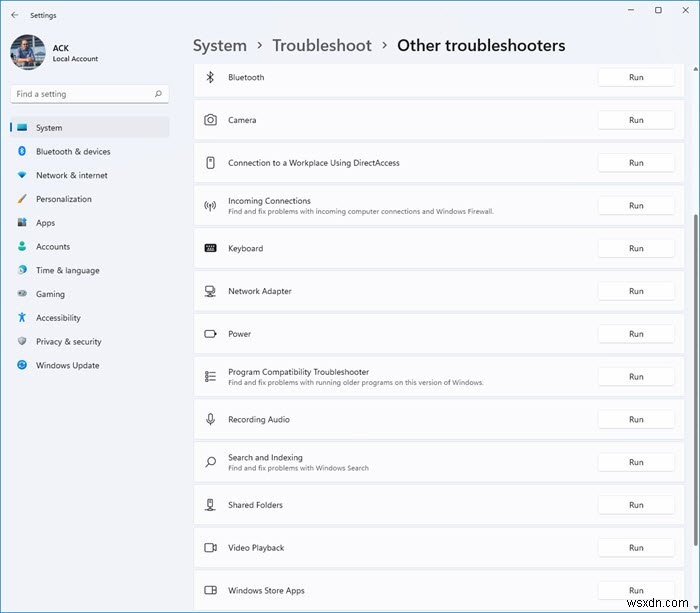This screenshot has height=613, width=700.
Task: Click the Recording Audio microphone icon
Action: (210, 419)
